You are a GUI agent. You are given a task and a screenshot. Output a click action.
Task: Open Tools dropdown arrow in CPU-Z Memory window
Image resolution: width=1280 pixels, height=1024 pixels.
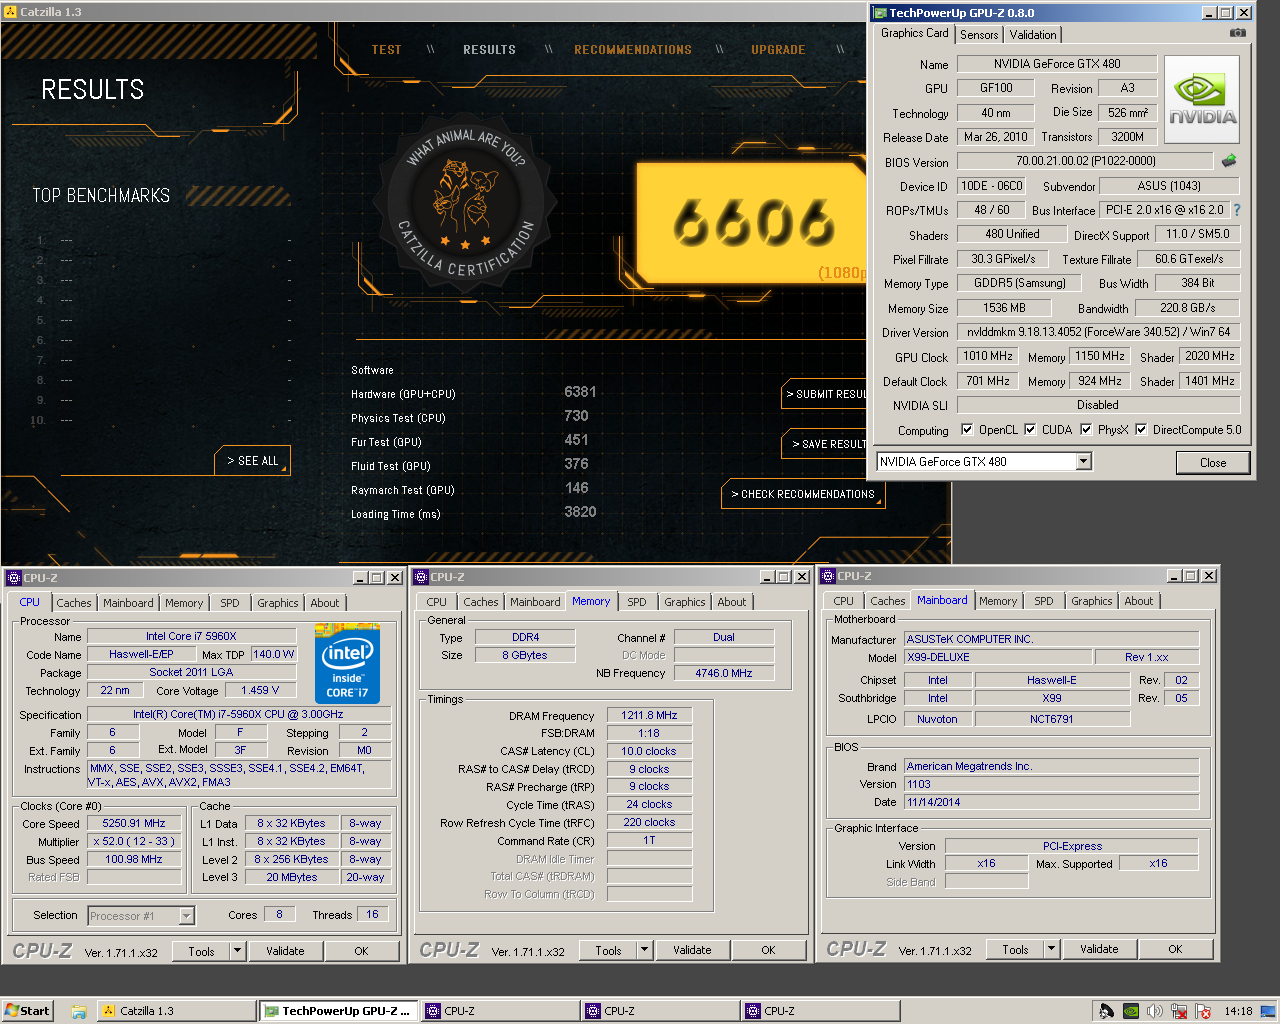pyautogui.click(x=644, y=950)
